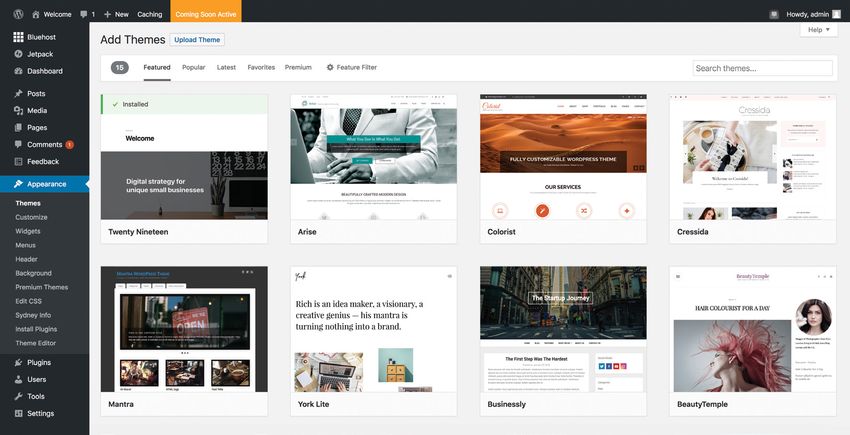Click the Arise theme name label
This screenshot has width=850, height=435.
pyautogui.click(x=307, y=232)
